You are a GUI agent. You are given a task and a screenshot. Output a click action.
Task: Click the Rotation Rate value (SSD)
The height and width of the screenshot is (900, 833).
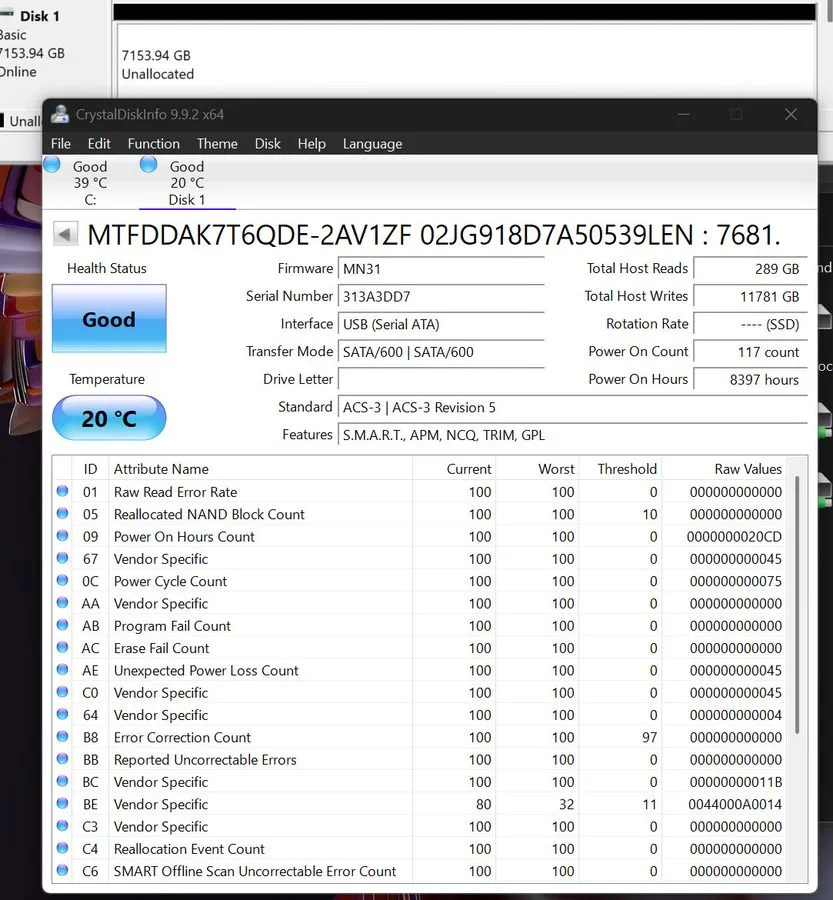(x=750, y=324)
